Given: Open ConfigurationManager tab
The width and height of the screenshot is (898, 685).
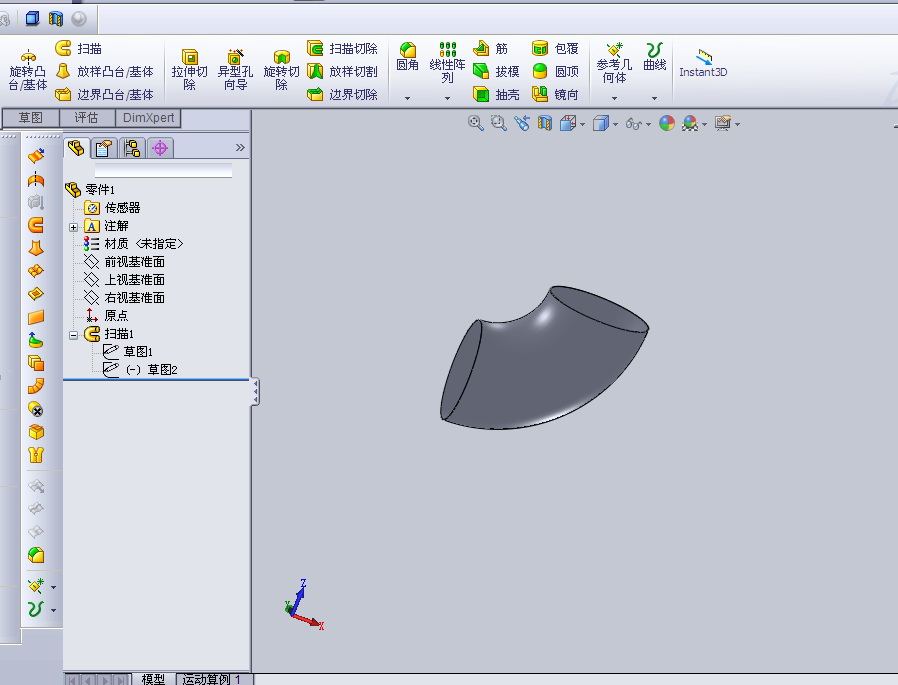Looking at the screenshot, I should tap(132, 148).
